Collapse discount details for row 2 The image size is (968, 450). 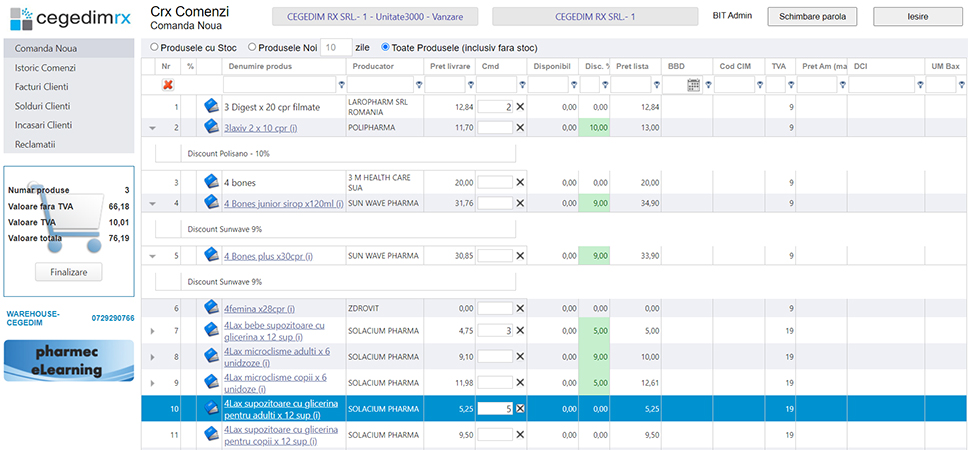[x=152, y=128]
